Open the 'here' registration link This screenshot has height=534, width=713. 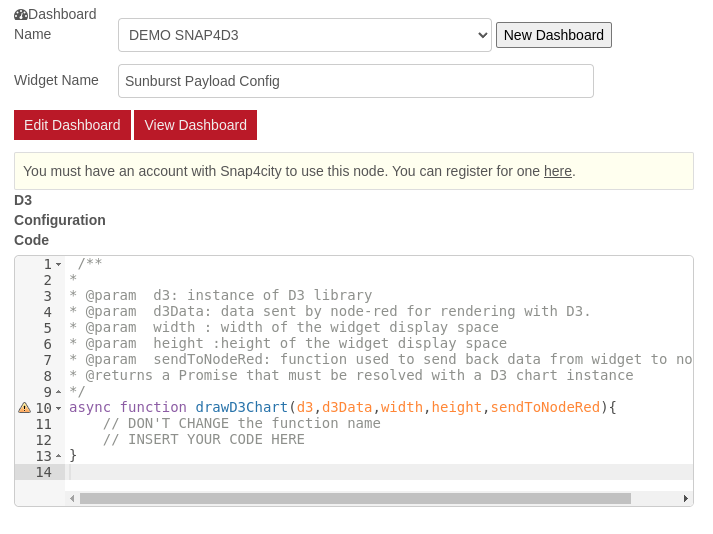click(557, 171)
